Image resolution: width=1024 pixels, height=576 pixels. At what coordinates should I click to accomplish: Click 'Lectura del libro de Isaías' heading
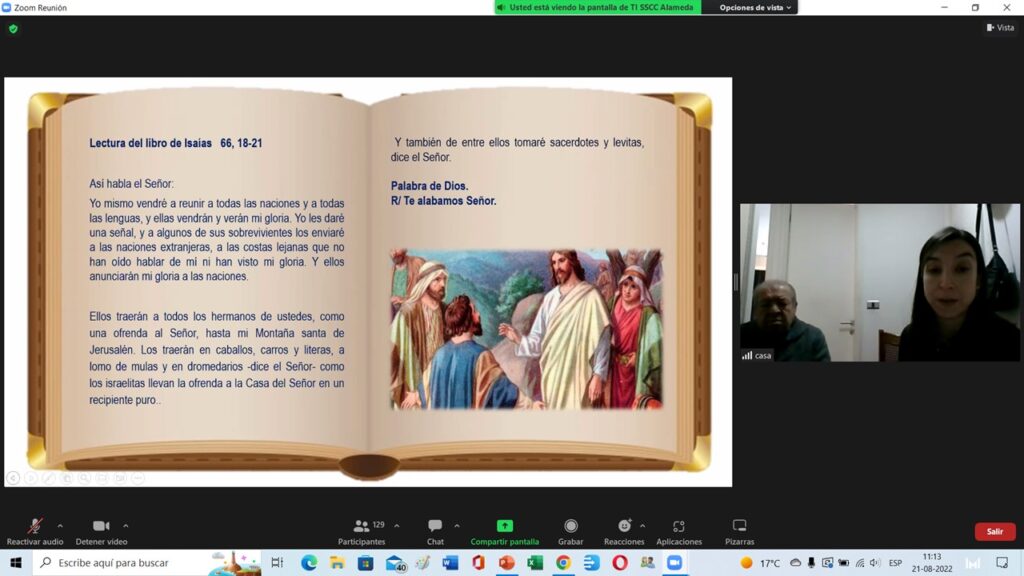pos(150,143)
